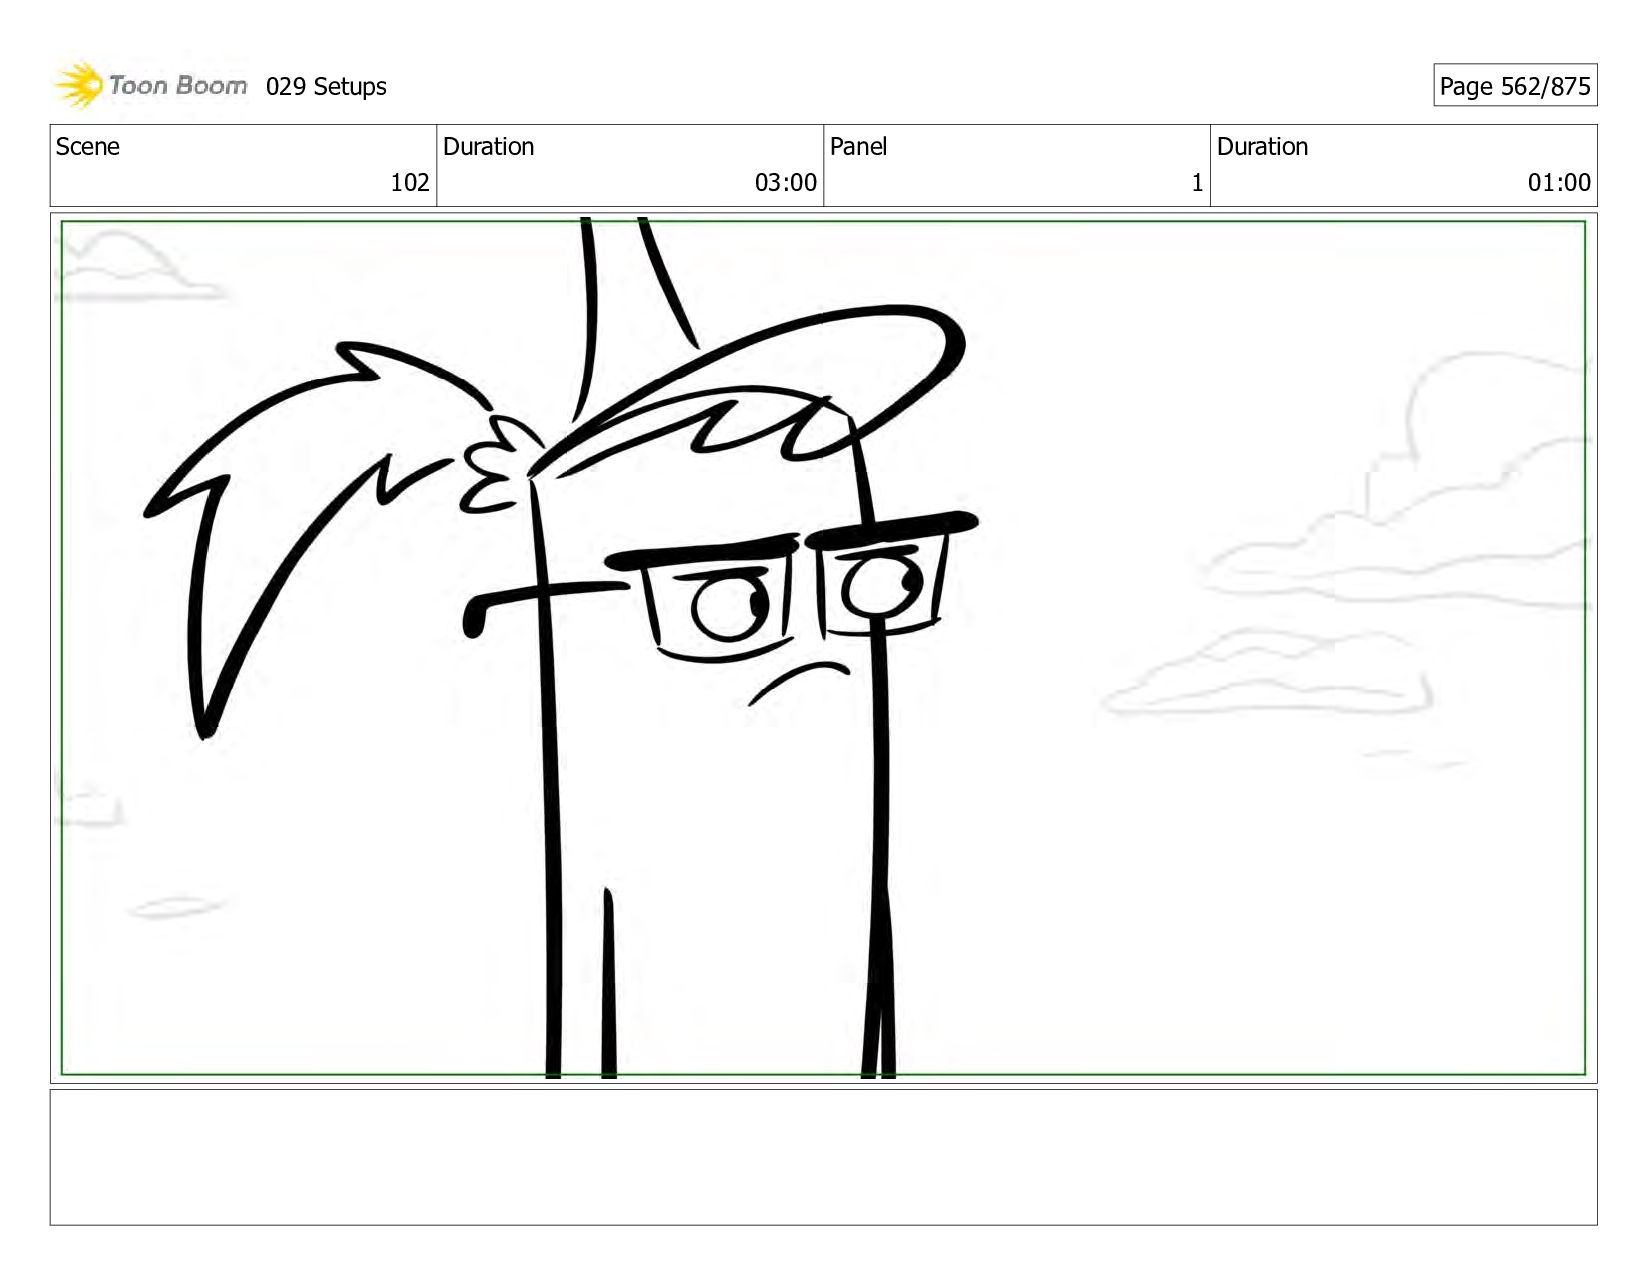
Task: Select the scene number '102'
Action: tap(410, 183)
